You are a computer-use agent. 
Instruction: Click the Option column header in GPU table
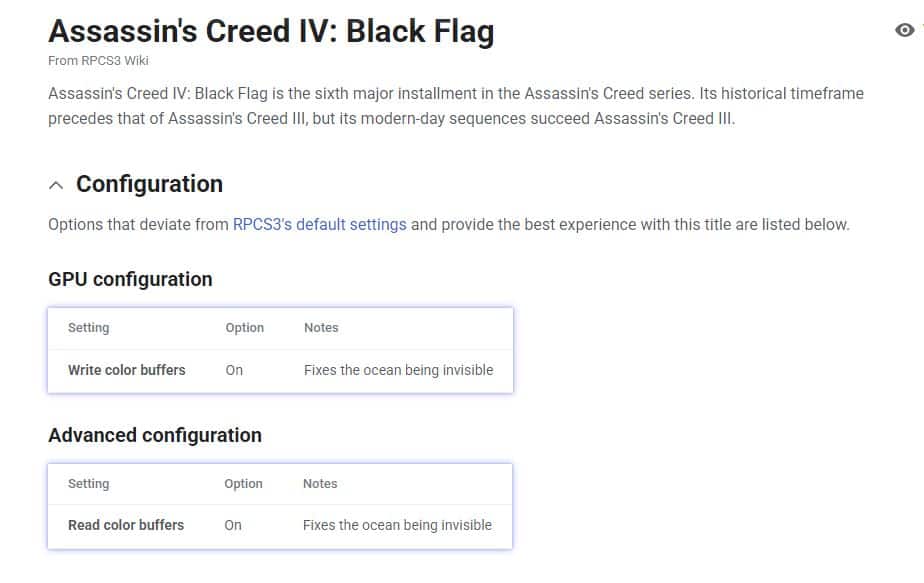245,328
